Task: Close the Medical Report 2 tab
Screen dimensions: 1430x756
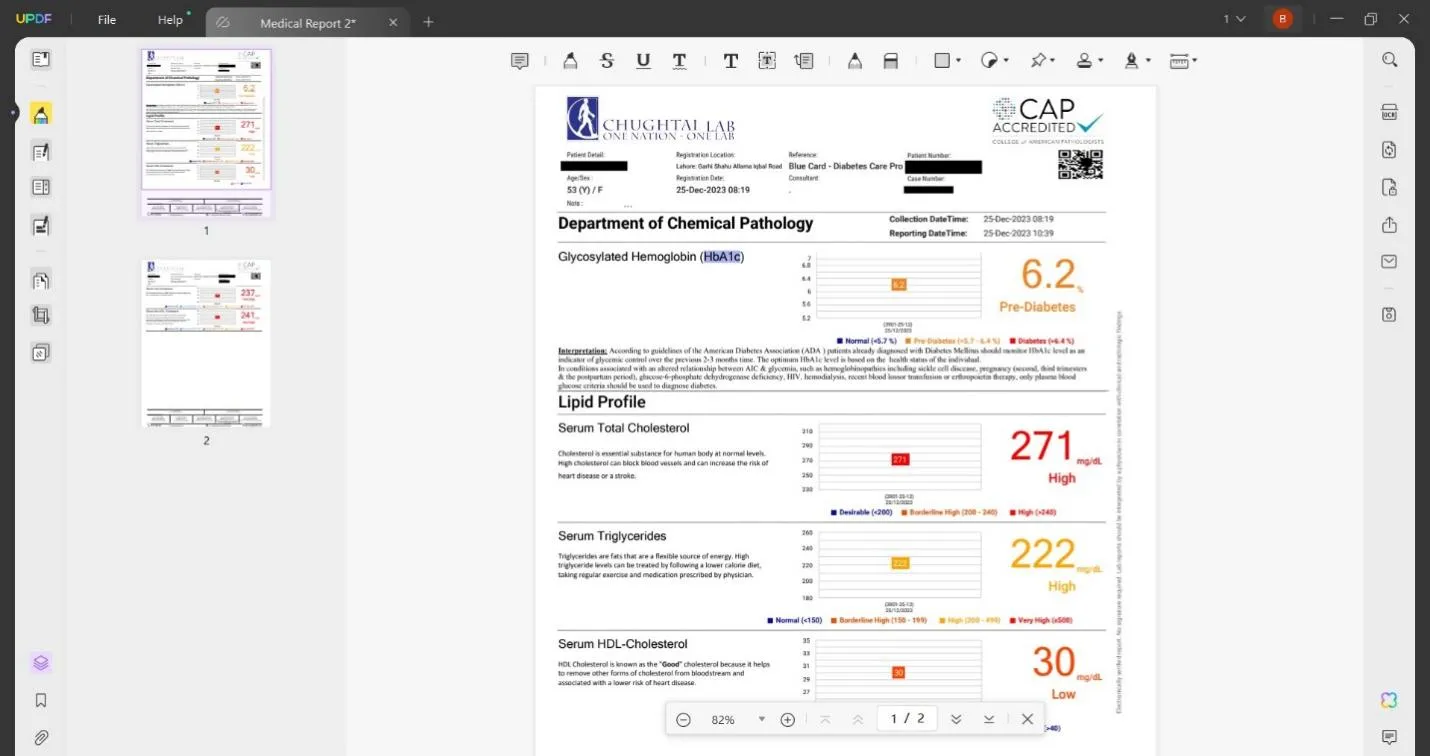Action: [393, 22]
